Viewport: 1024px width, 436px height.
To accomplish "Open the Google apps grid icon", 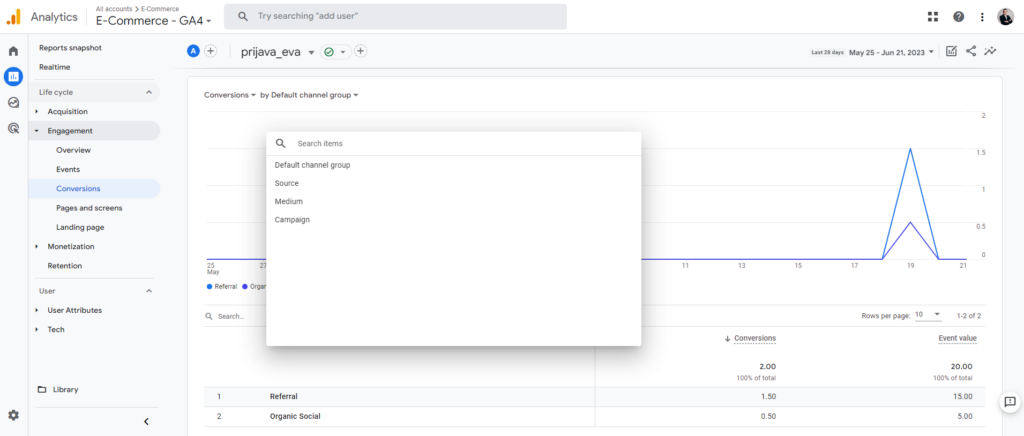I will (933, 17).
